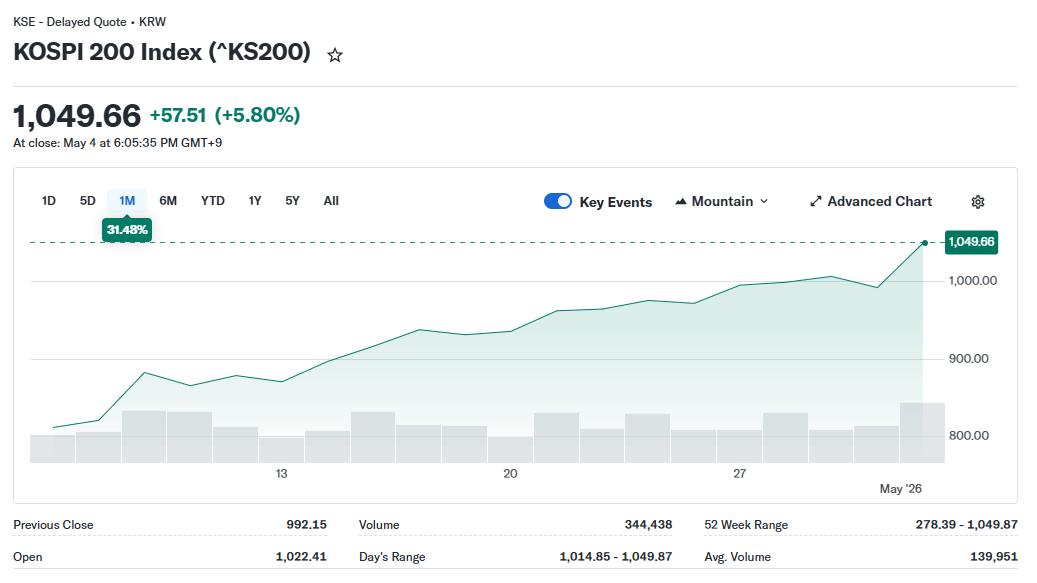Expand the Mountain chart type dropdown chevron
Image resolution: width=1037 pixels, height=583 pixels.
[764, 202]
